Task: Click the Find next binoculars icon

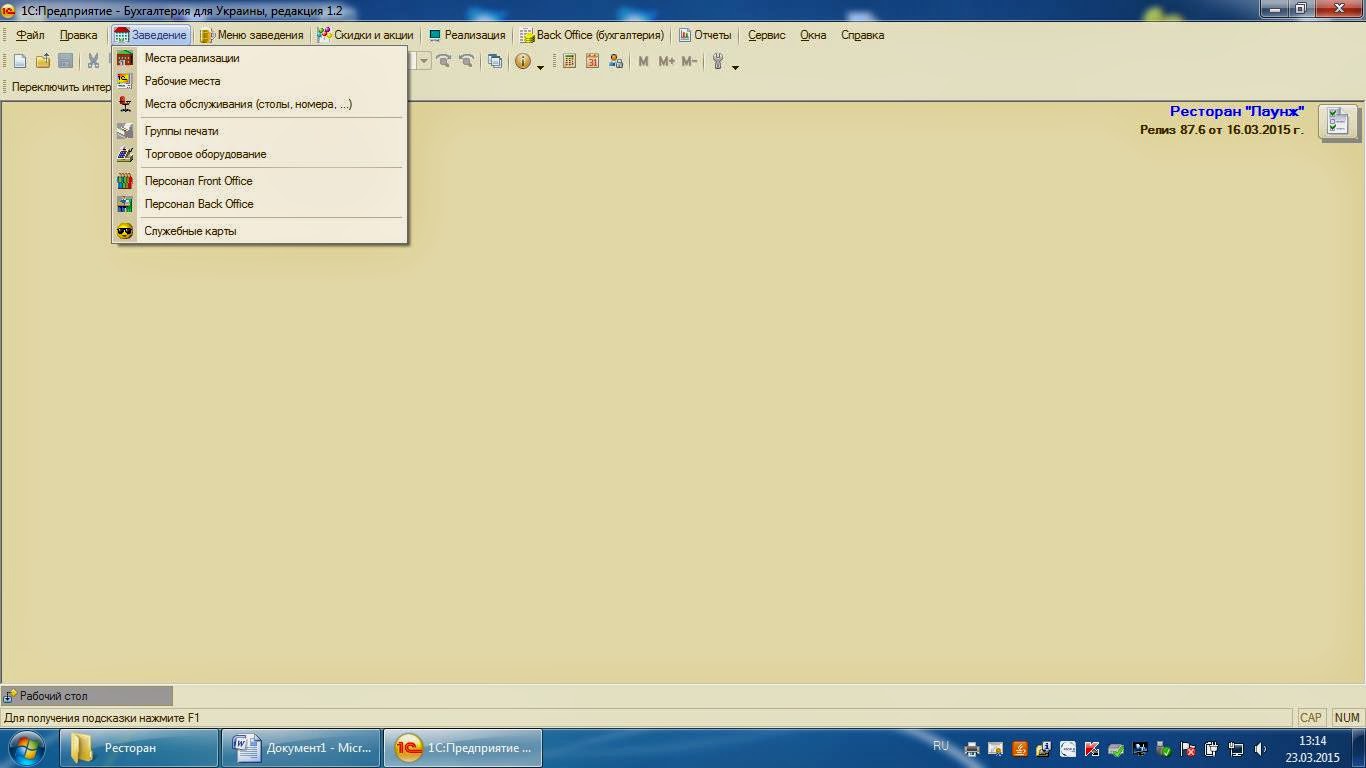Action: (443, 61)
